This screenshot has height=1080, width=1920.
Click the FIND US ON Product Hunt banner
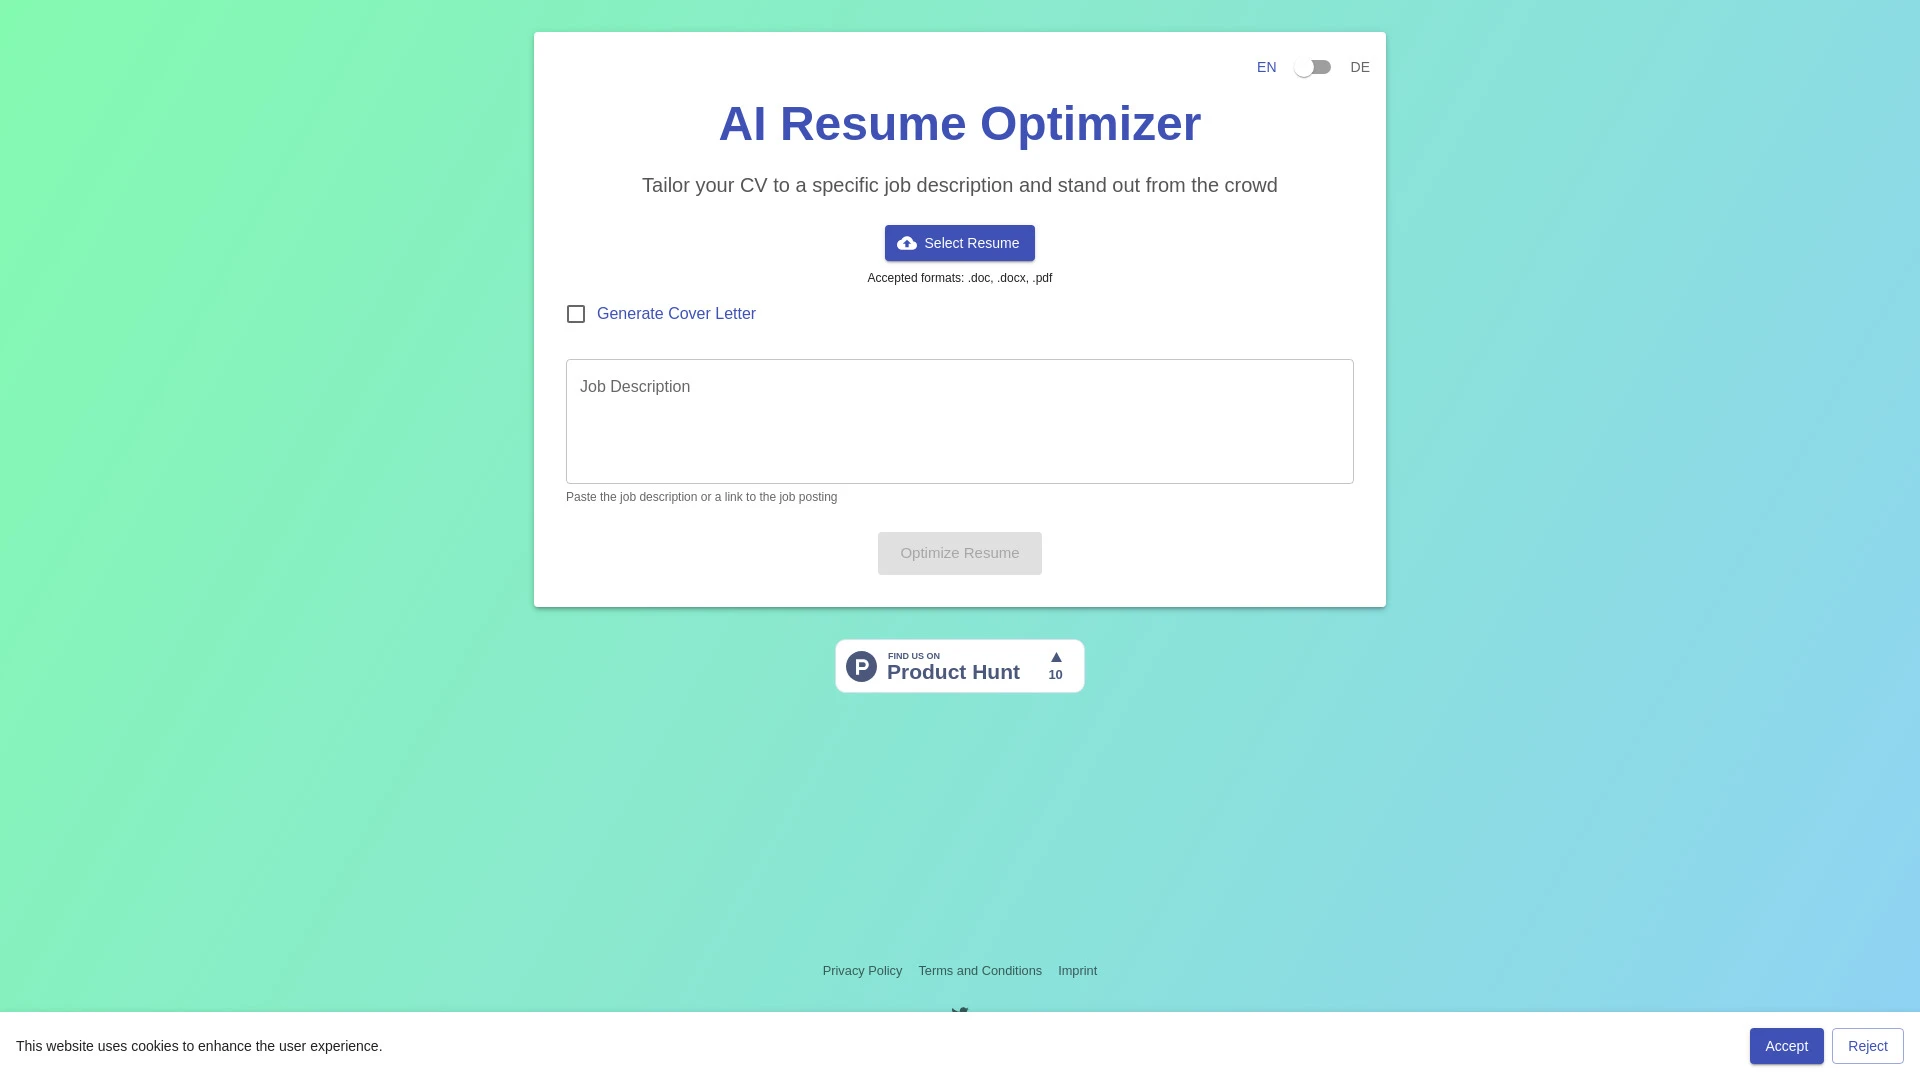[960, 666]
